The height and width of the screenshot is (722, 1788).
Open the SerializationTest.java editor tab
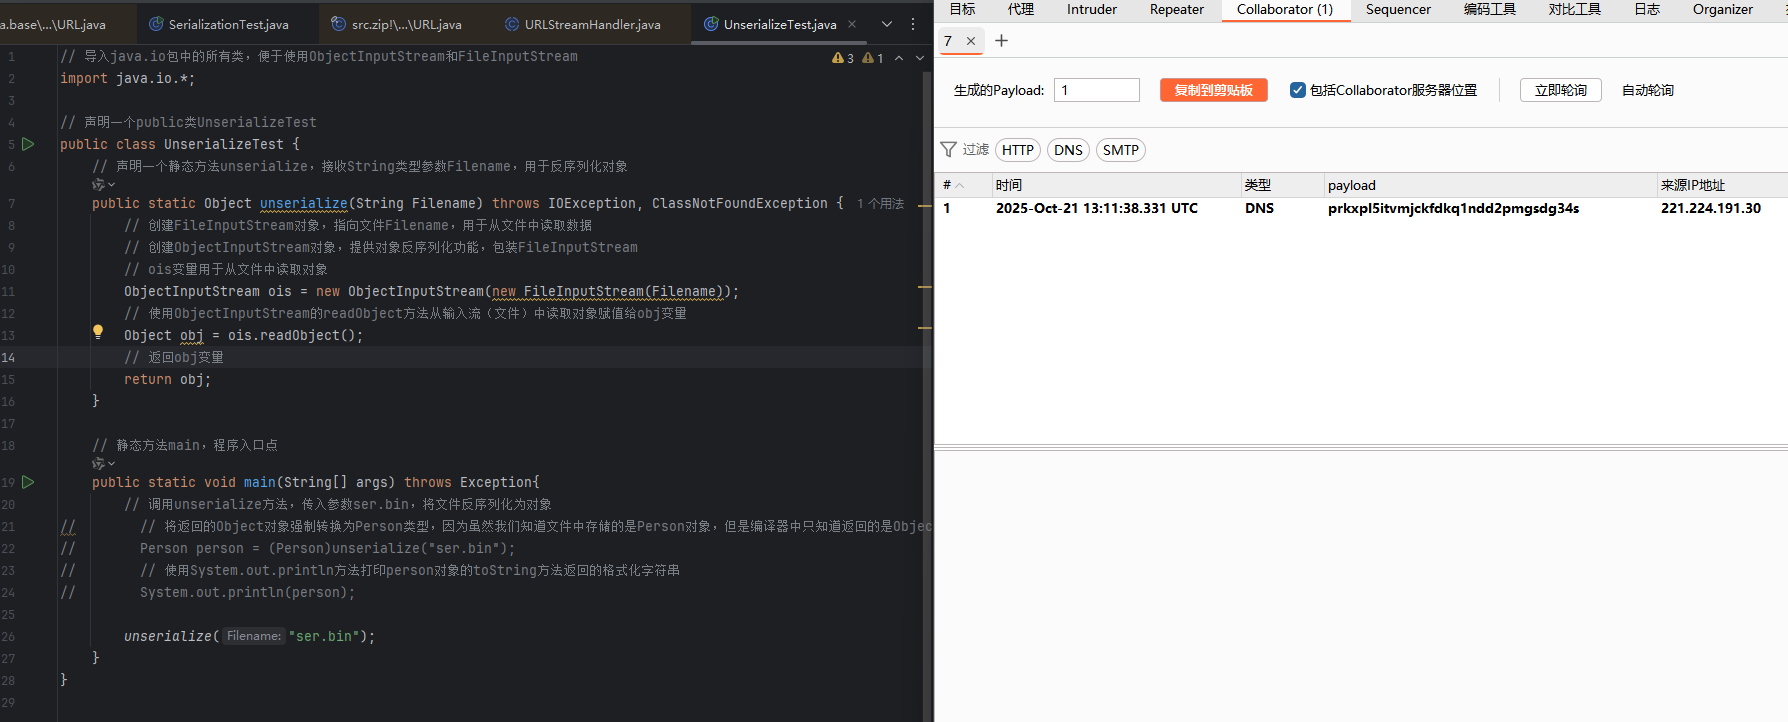(228, 24)
